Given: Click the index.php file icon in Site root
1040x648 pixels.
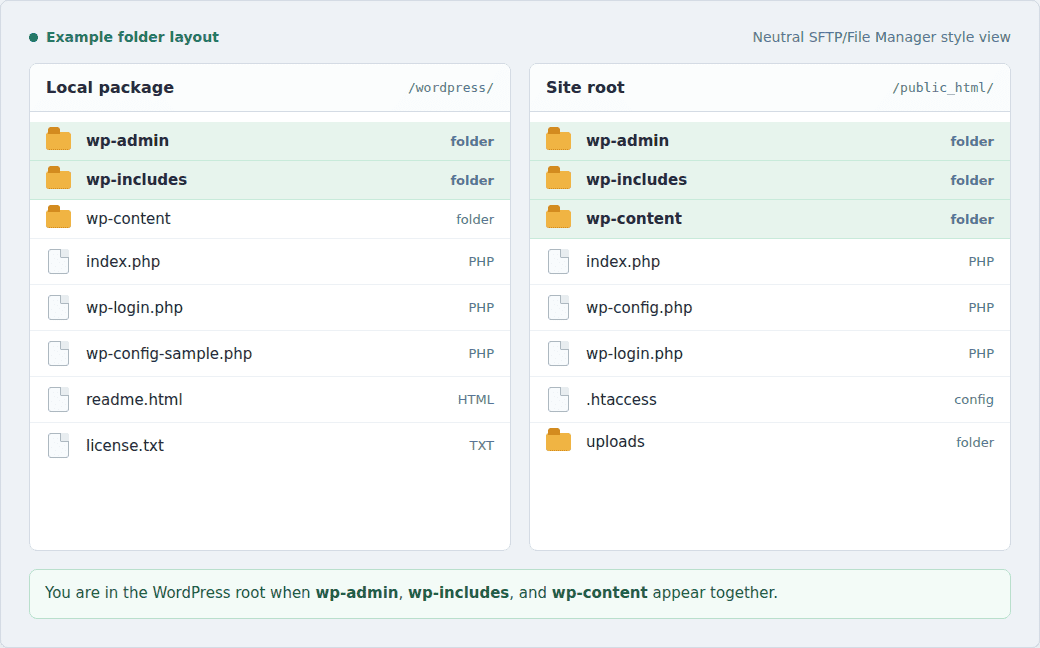Looking at the screenshot, I should 558,261.
